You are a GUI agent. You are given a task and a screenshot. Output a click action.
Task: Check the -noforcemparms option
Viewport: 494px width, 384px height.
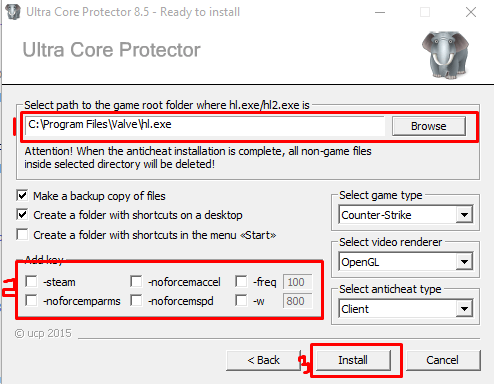(31, 301)
